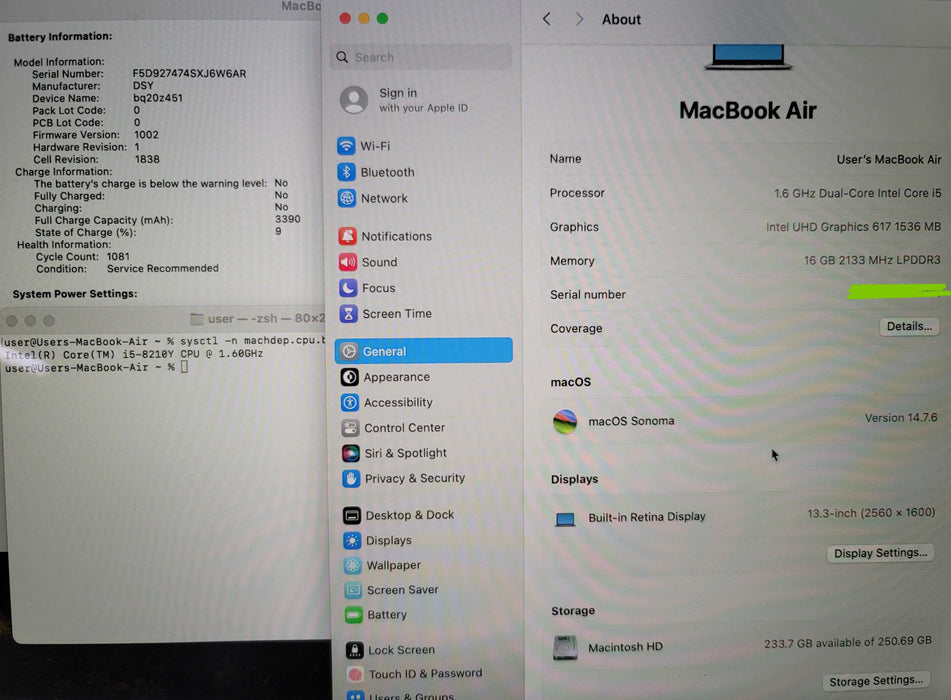This screenshot has height=700, width=951.
Task: Open Screen Saver icon
Action: 353,590
